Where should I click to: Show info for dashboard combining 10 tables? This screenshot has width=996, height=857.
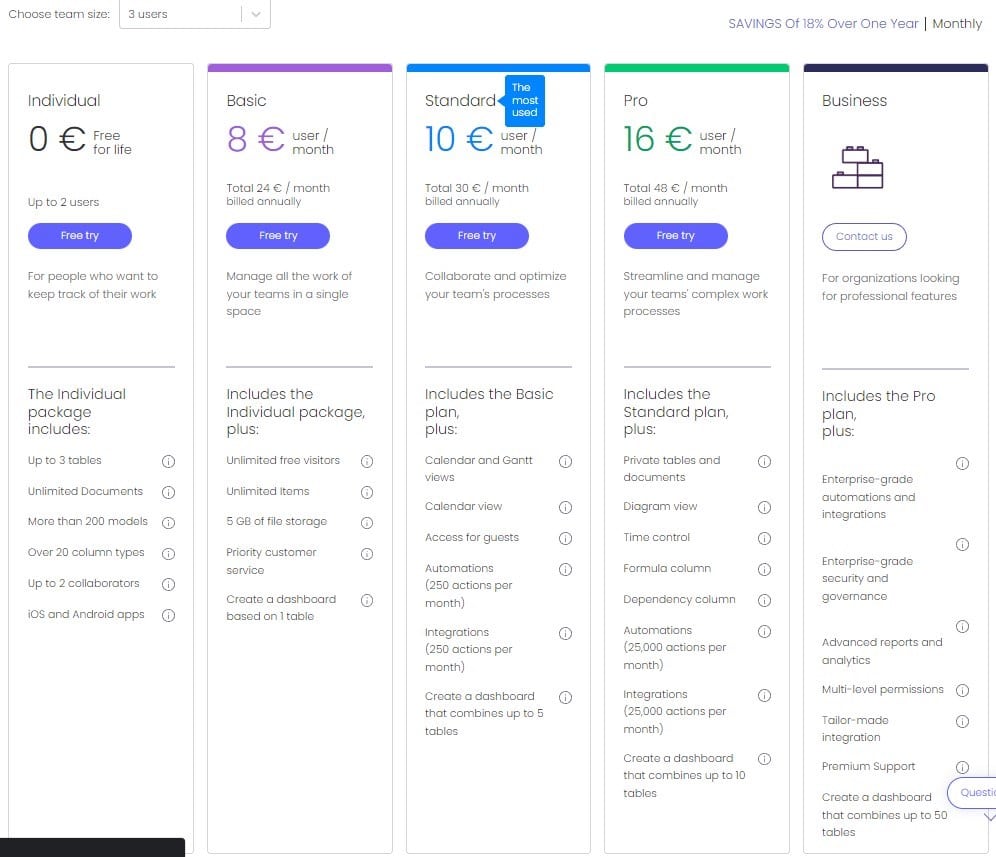[x=765, y=759]
